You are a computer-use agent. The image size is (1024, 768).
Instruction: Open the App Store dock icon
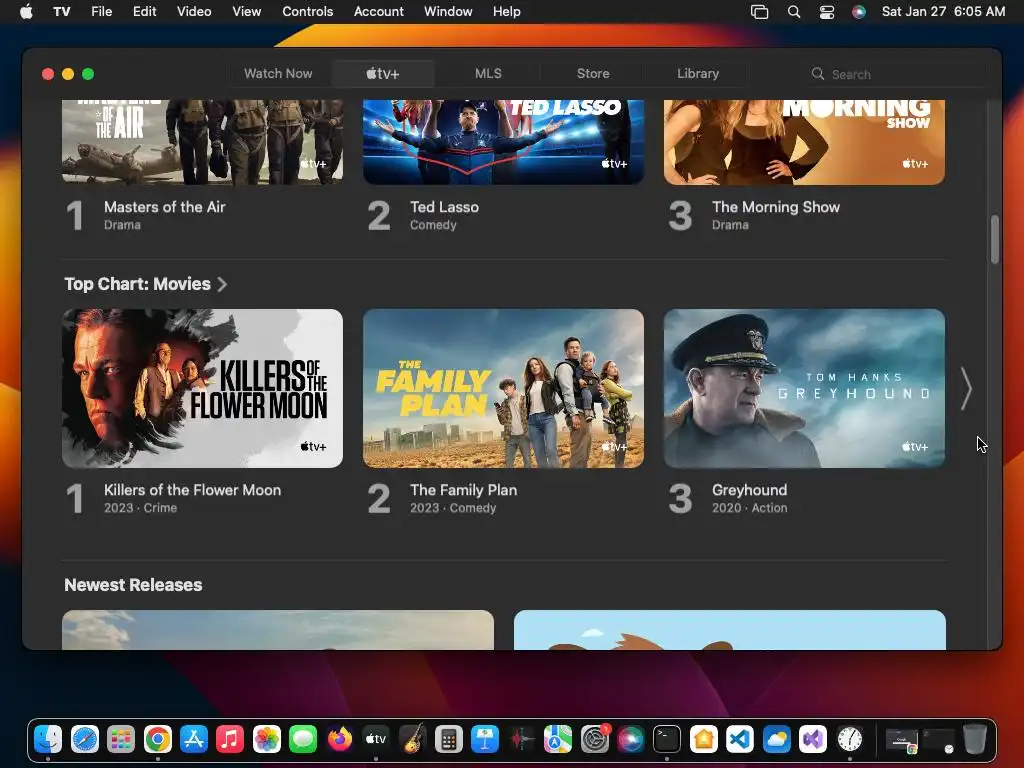pyautogui.click(x=194, y=739)
